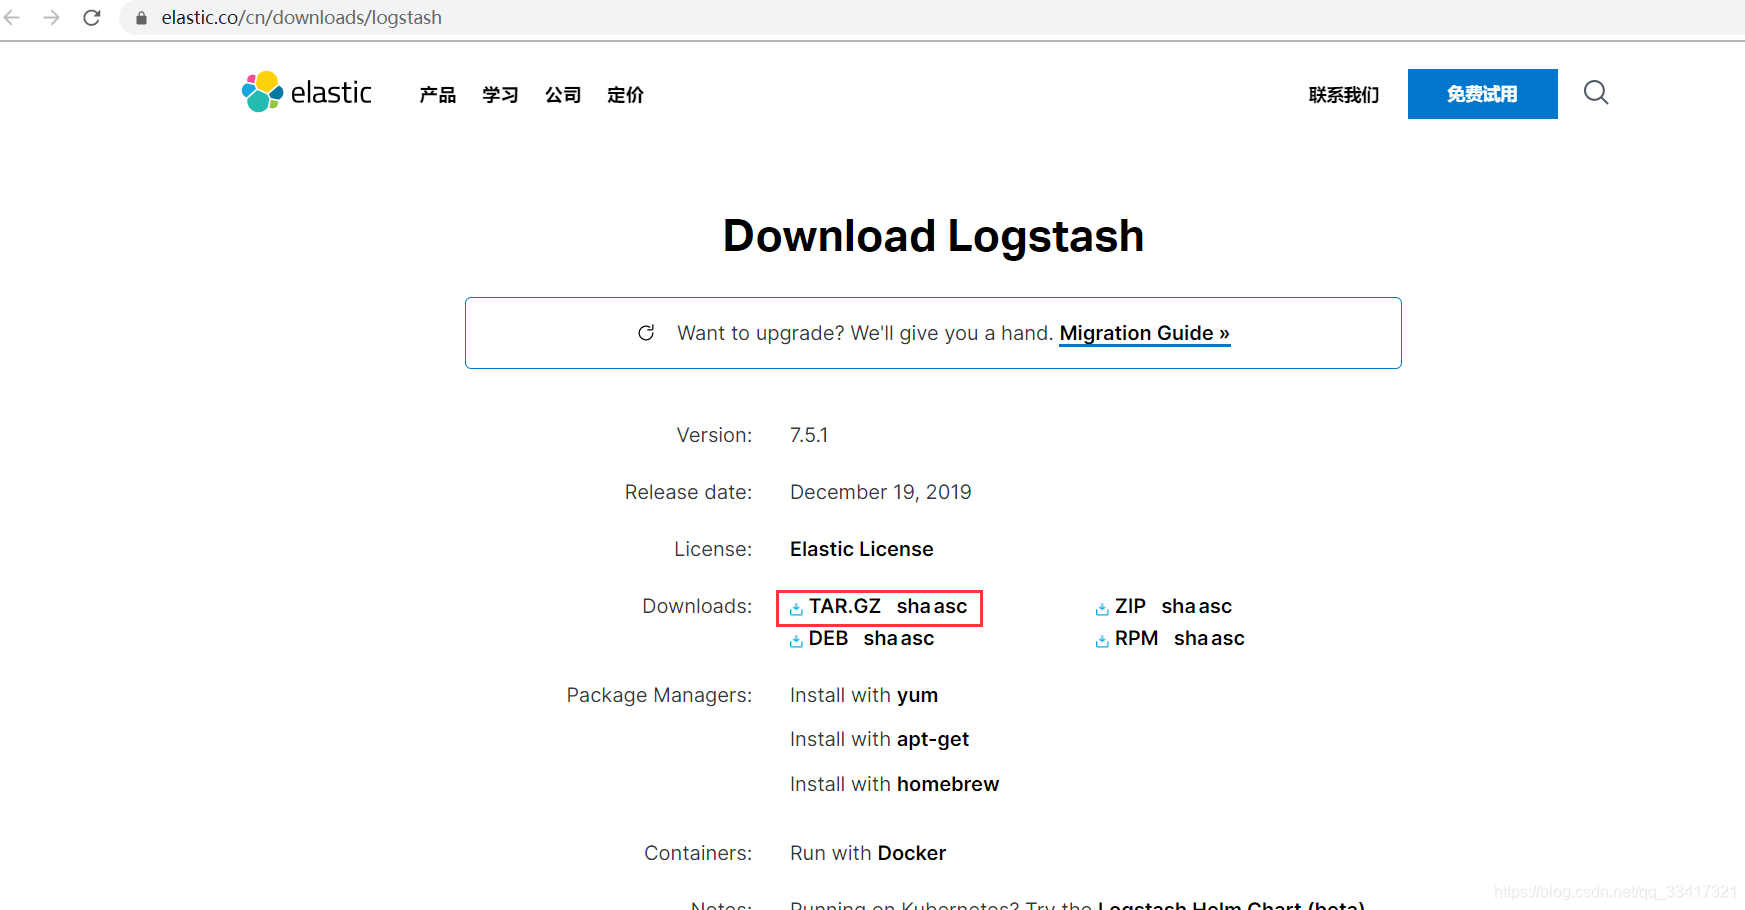This screenshot has width=1745, height=910.
Task: Download the ZIP package
Action: 1130,606
